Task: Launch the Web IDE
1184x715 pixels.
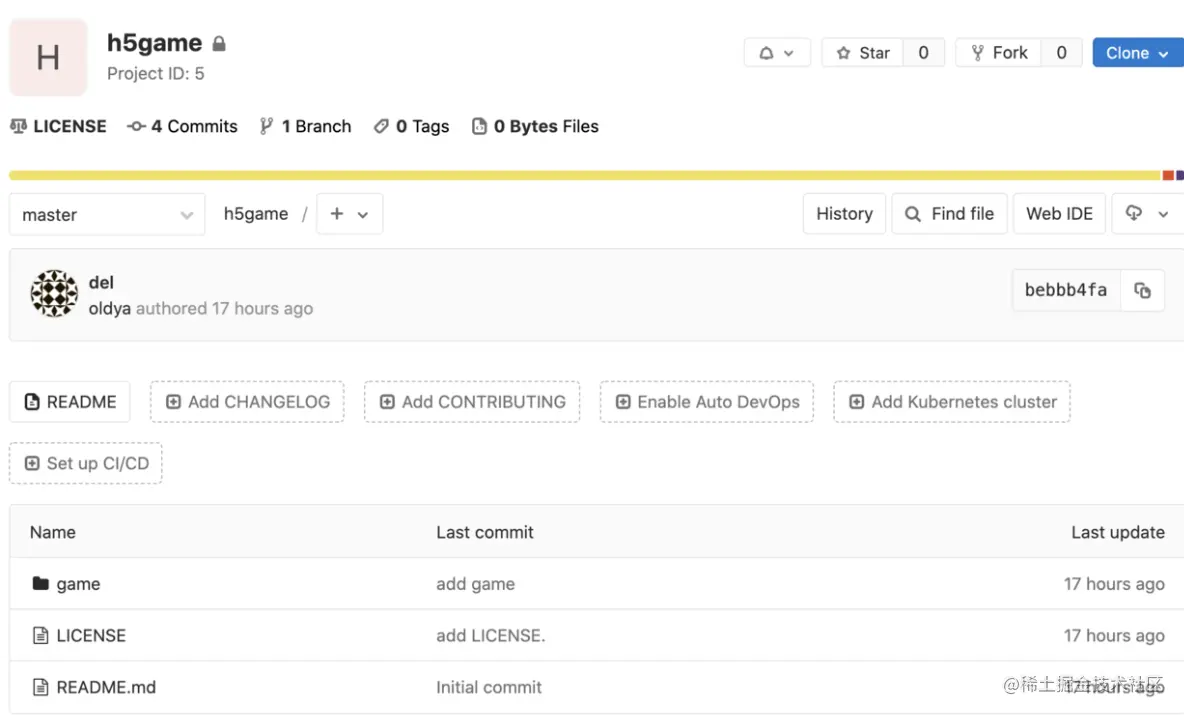Action: pyautogui.click(x=1059, y=214)
